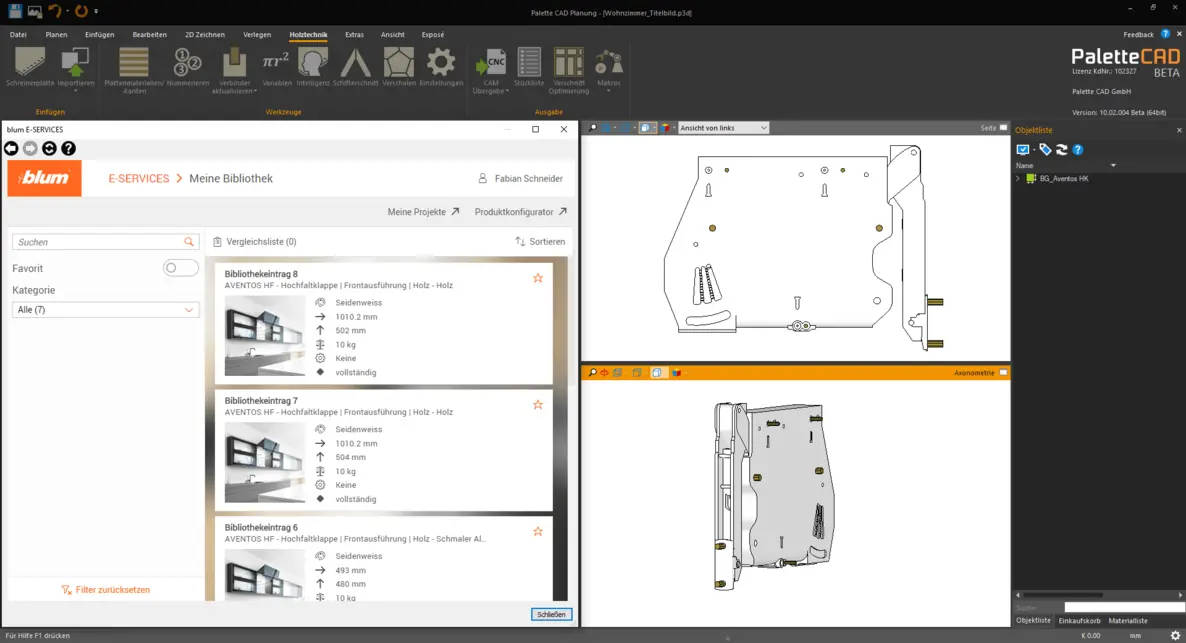
Task: Open the Ansicht von links dropdown
Action: click(x=723, y=128)
